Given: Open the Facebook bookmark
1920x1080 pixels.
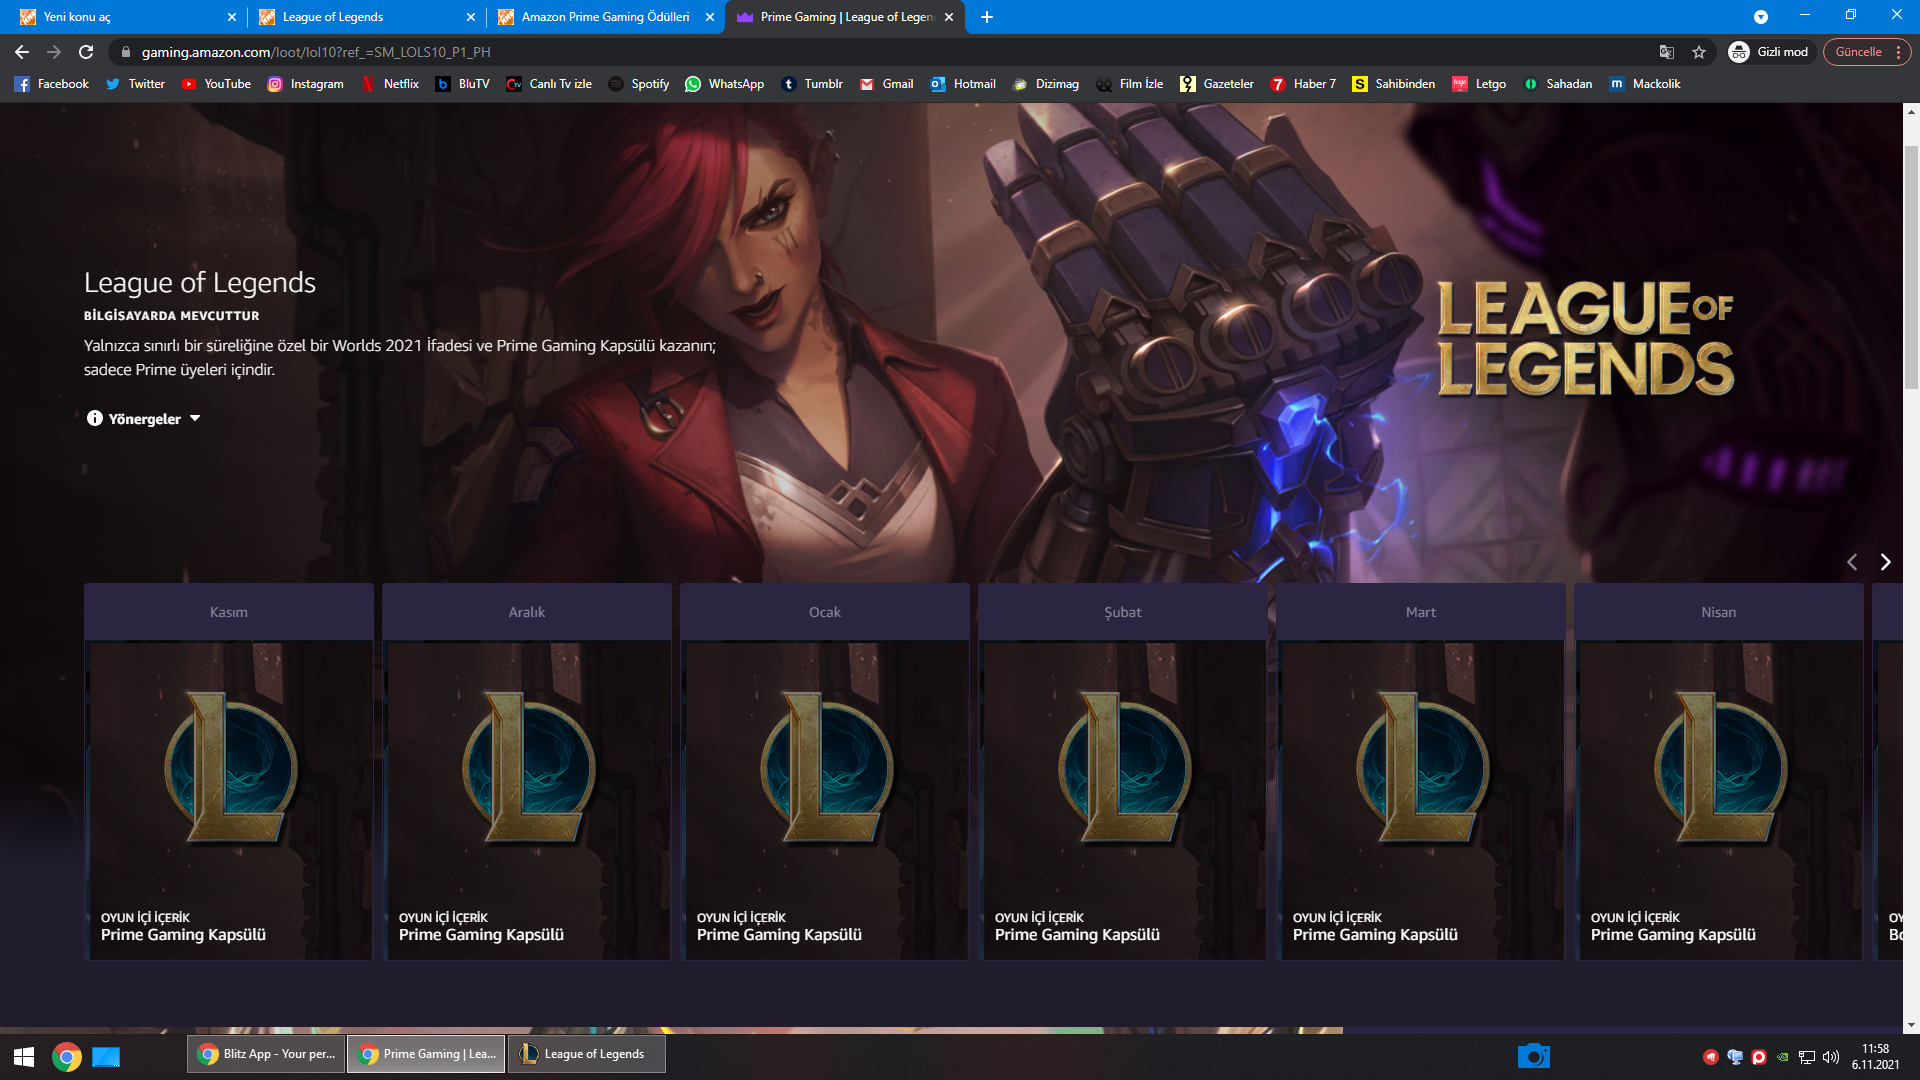Looking at the screenshot, I should pos(51,84).
